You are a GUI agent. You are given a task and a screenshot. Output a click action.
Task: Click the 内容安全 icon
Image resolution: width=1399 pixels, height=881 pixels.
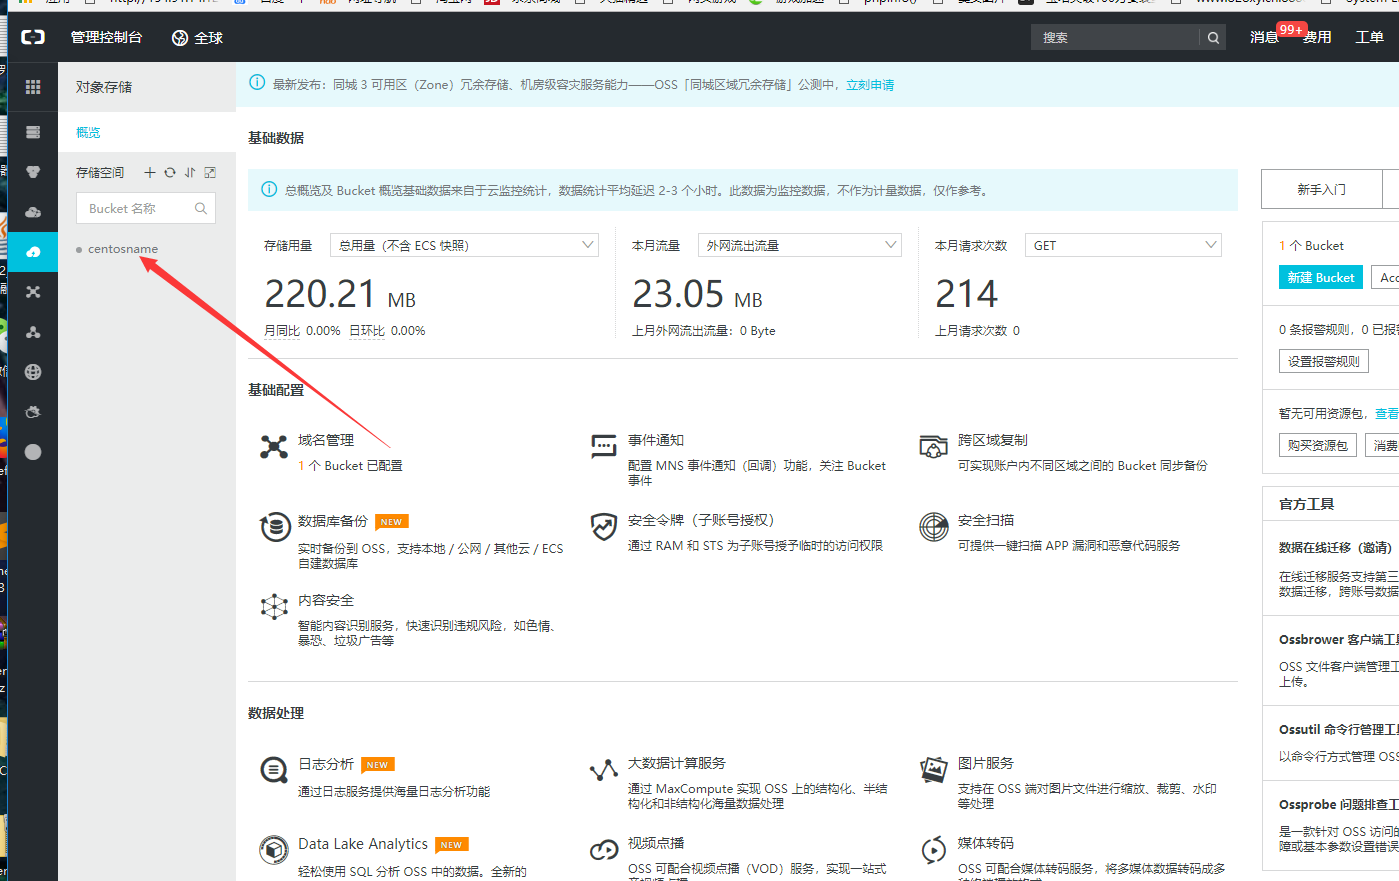coord(274,606)
